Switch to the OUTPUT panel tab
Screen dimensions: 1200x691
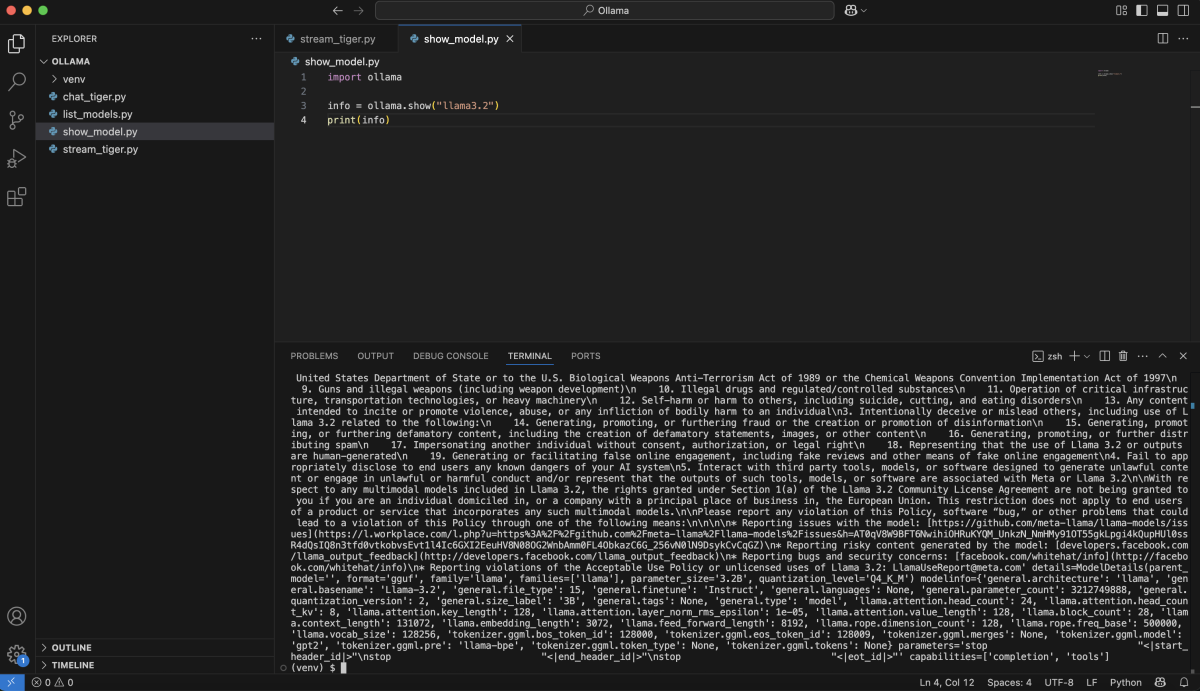tap(376, 356)
